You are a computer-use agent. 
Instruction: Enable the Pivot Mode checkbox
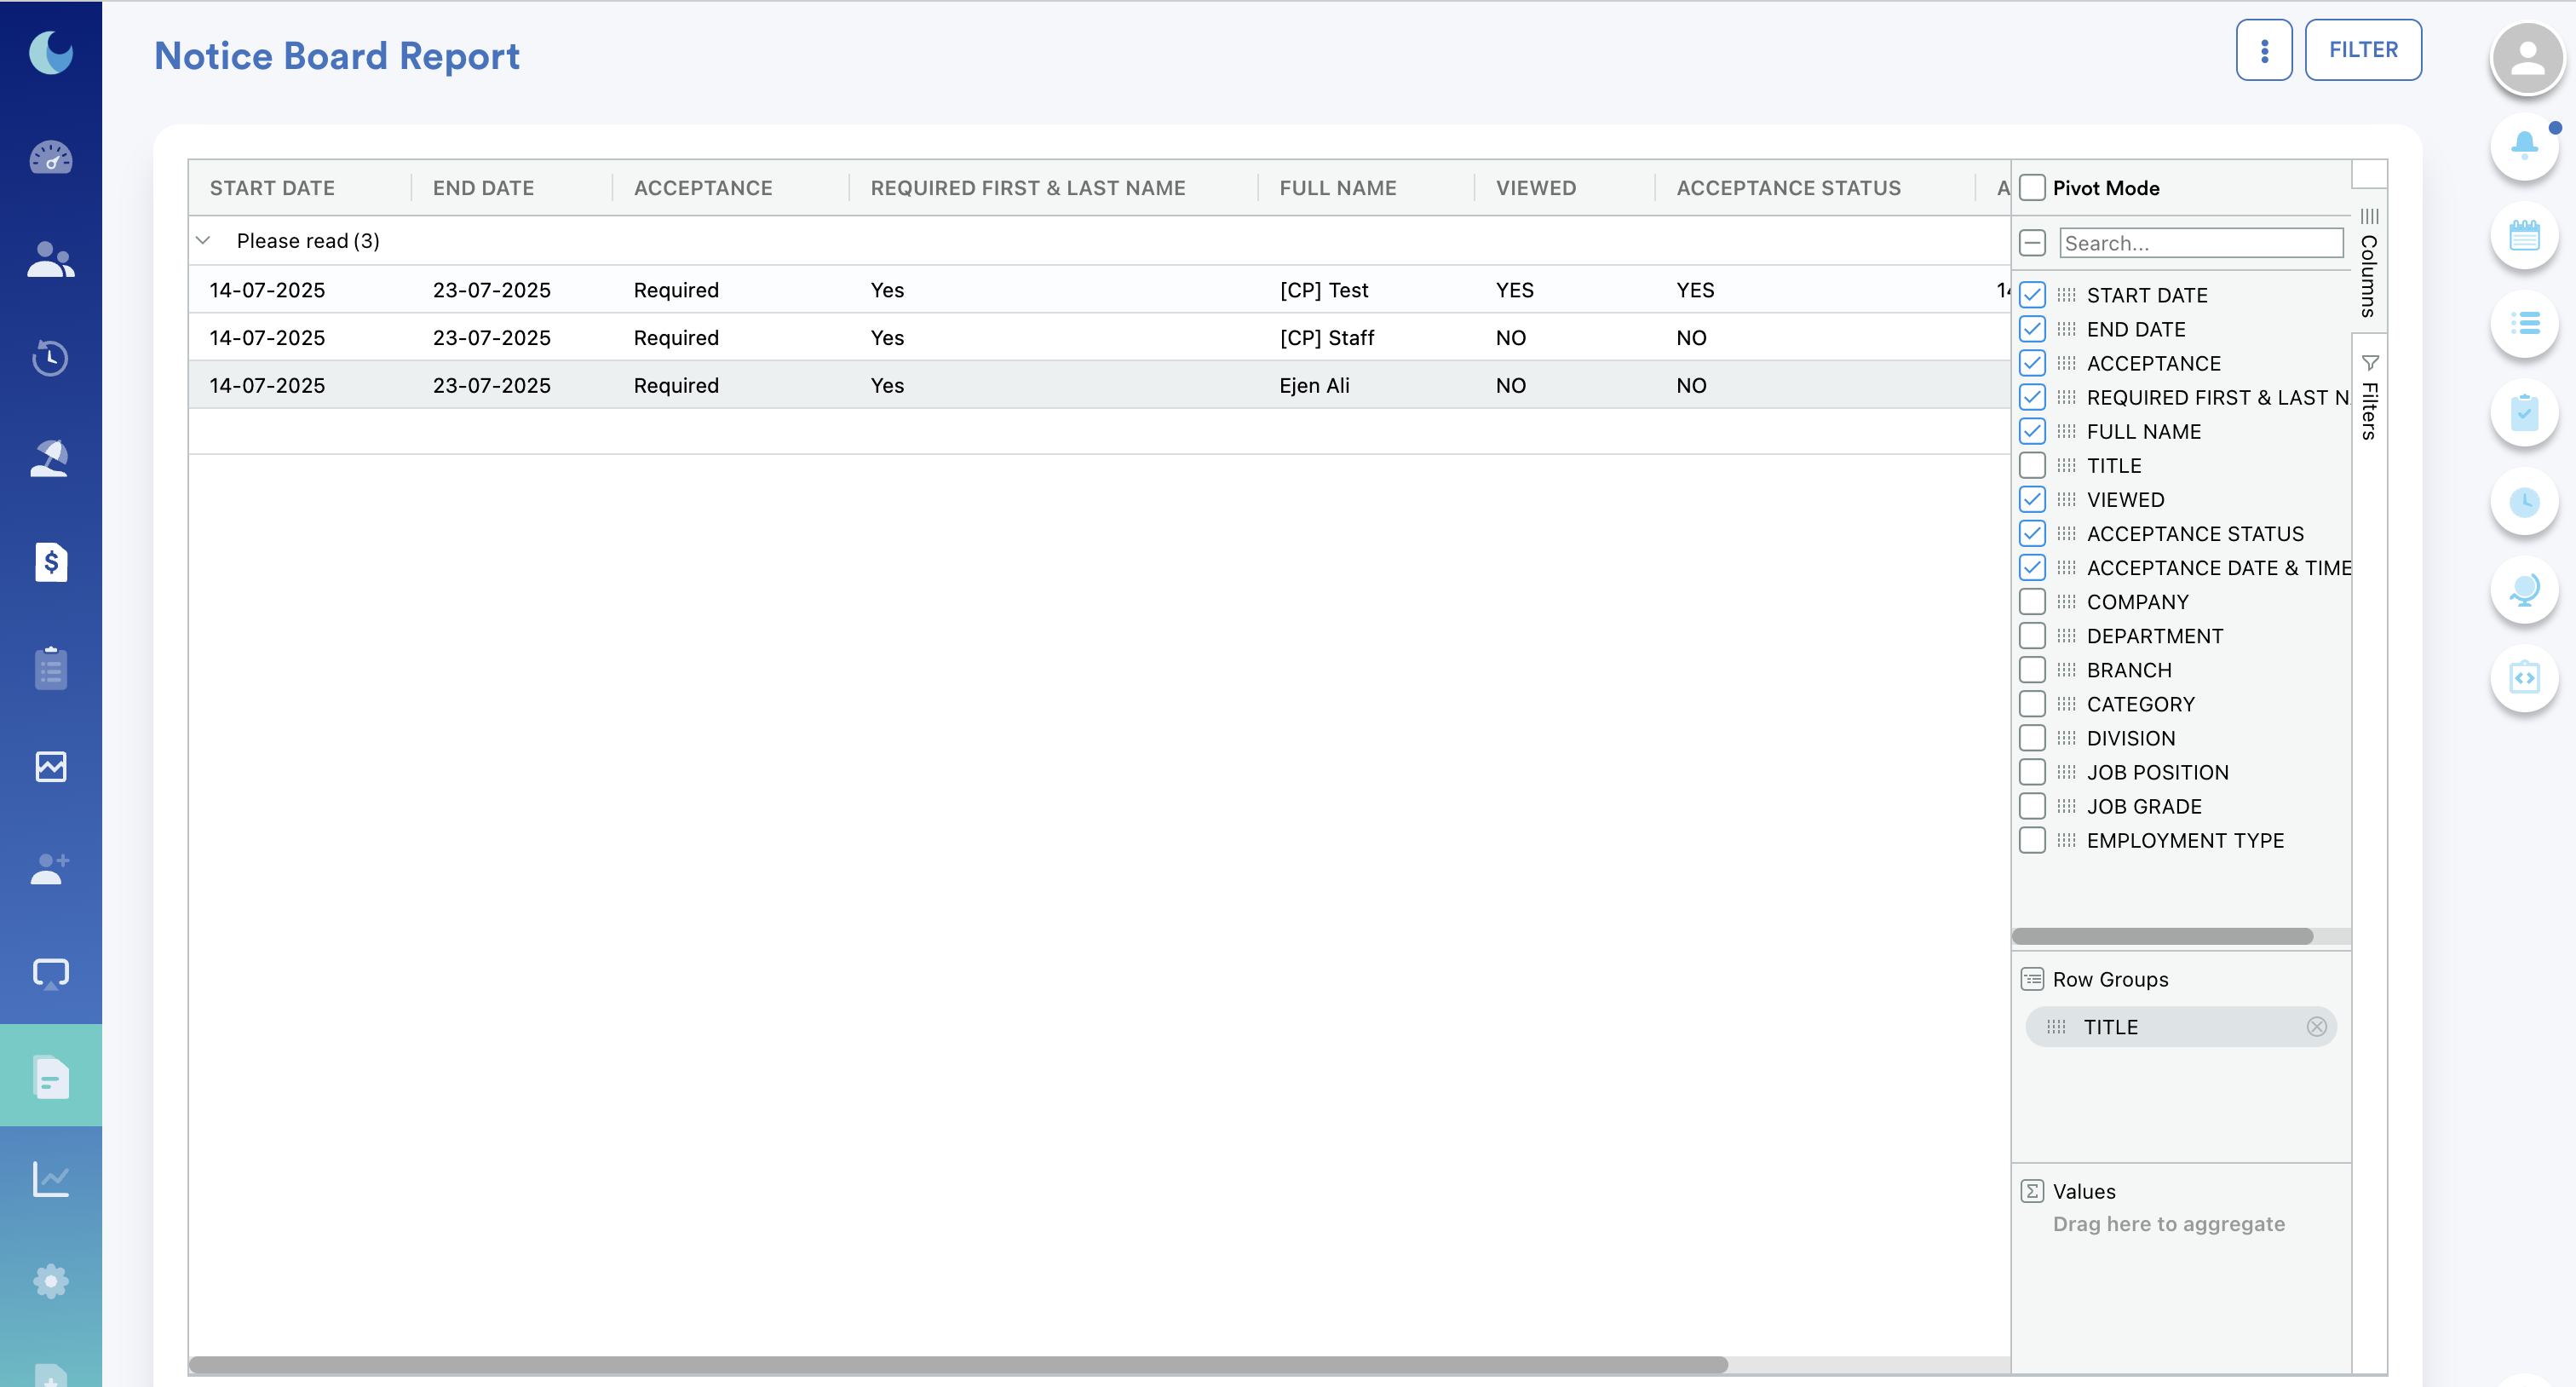pyautogui.click(x=2032, y=188)
